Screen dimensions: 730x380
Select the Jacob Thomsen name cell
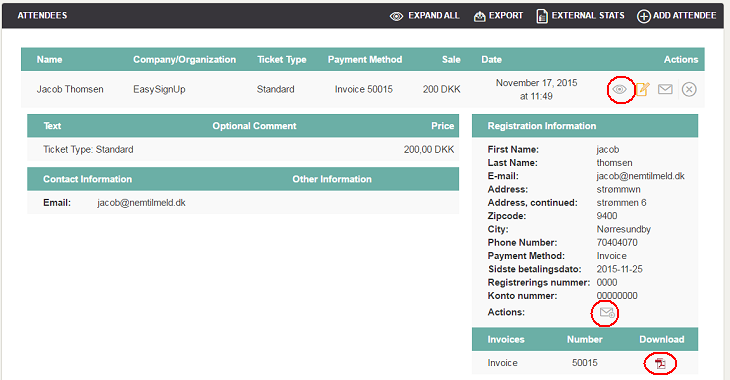[x=70, y=89]
